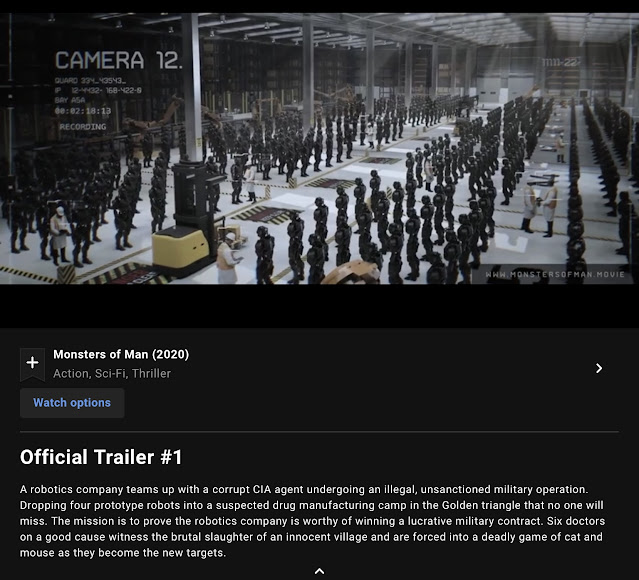Click the CAMERA 12. overlay text

pyautogui.click(x=119, y=60)
